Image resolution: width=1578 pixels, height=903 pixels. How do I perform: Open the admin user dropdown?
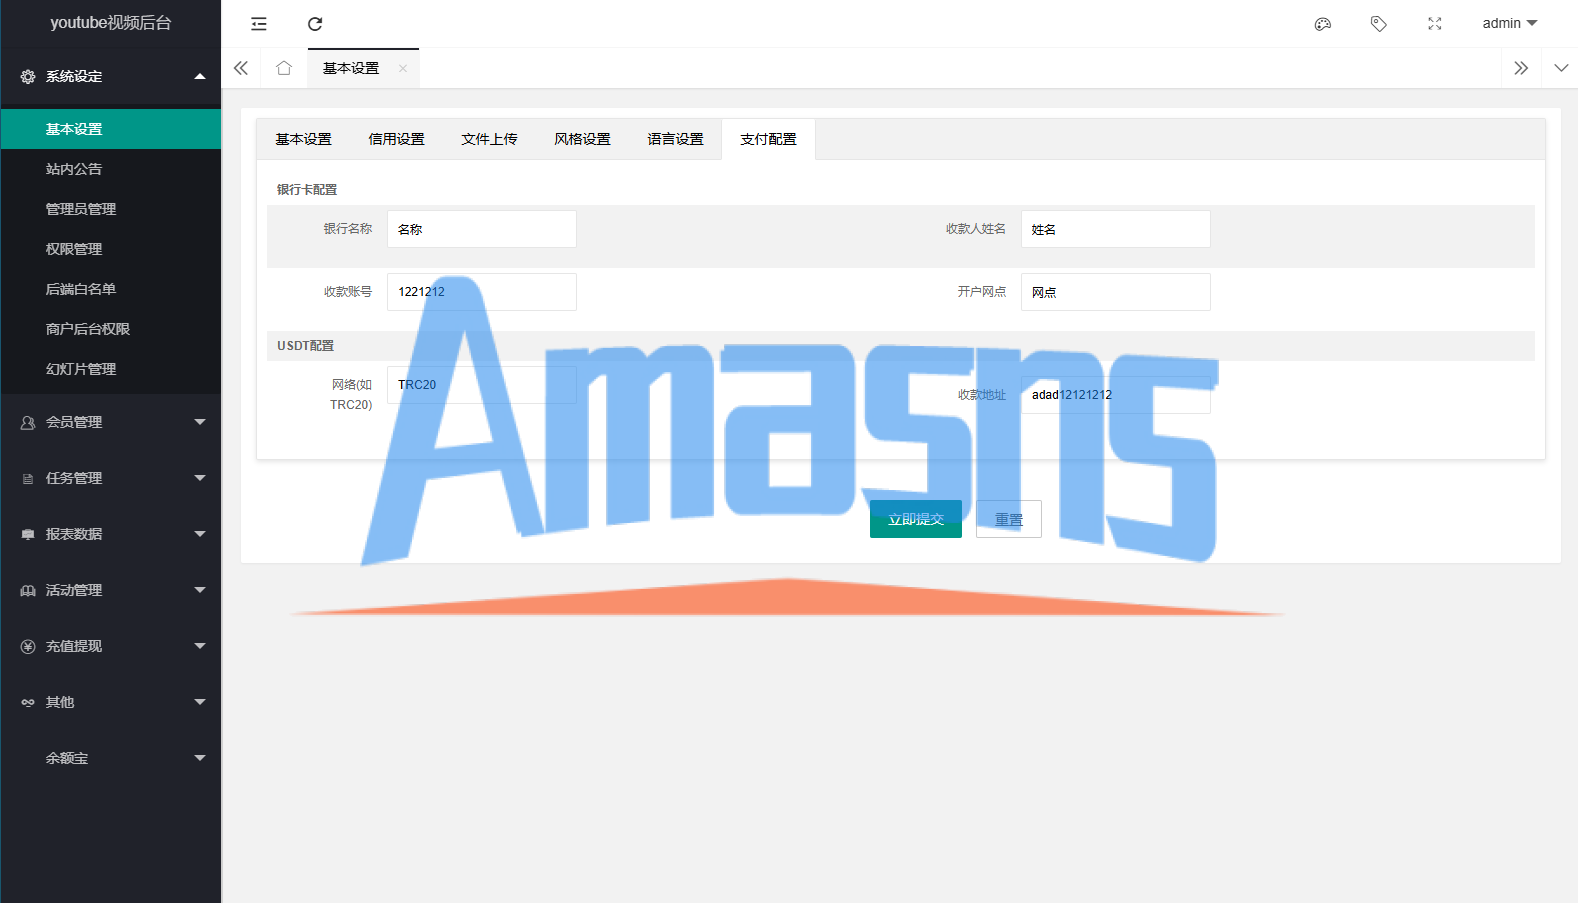tap(1510, 23)
